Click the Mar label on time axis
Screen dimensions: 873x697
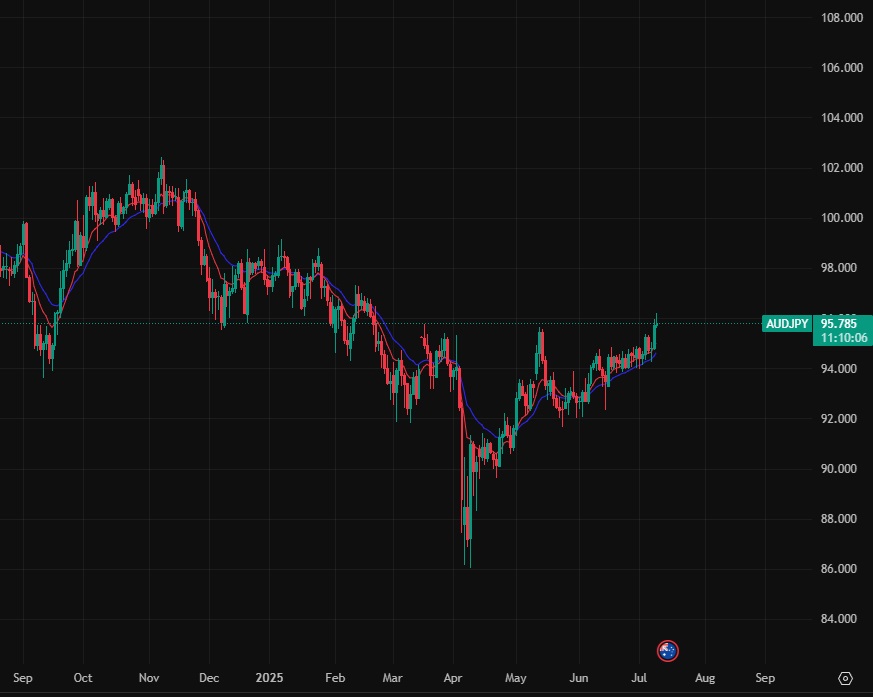click(x=393, y=678)
